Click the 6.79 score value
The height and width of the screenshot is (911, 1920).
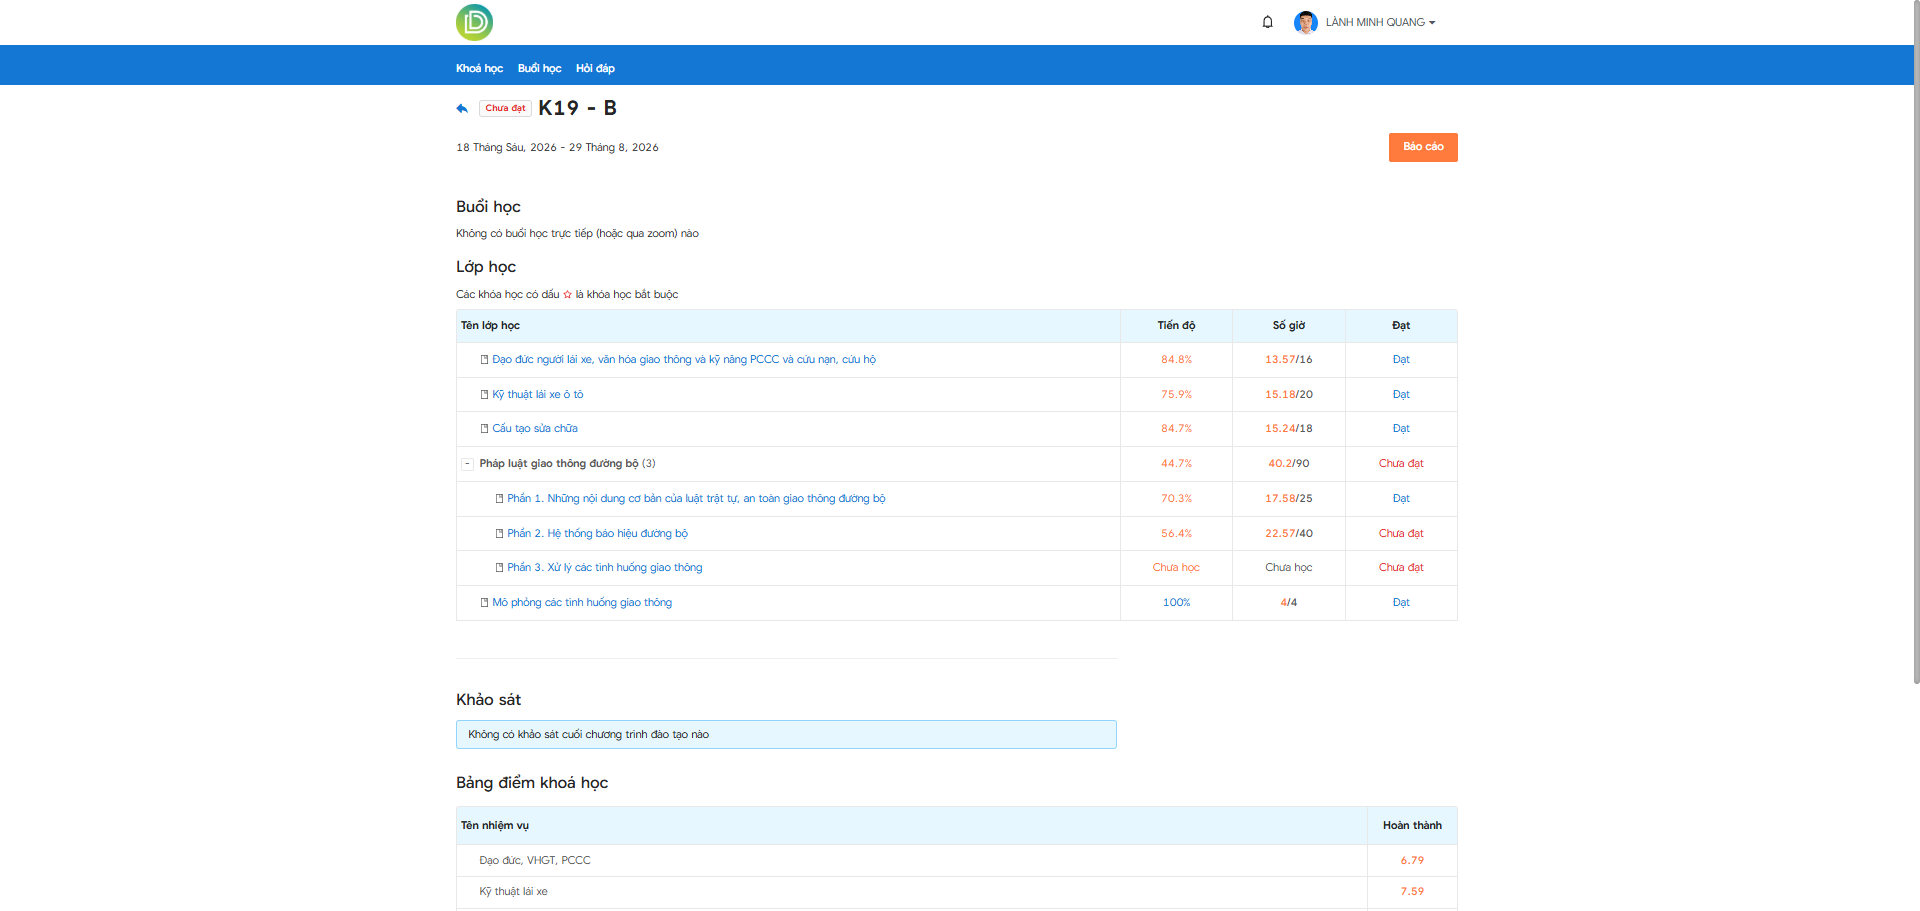coord(1412,861)
